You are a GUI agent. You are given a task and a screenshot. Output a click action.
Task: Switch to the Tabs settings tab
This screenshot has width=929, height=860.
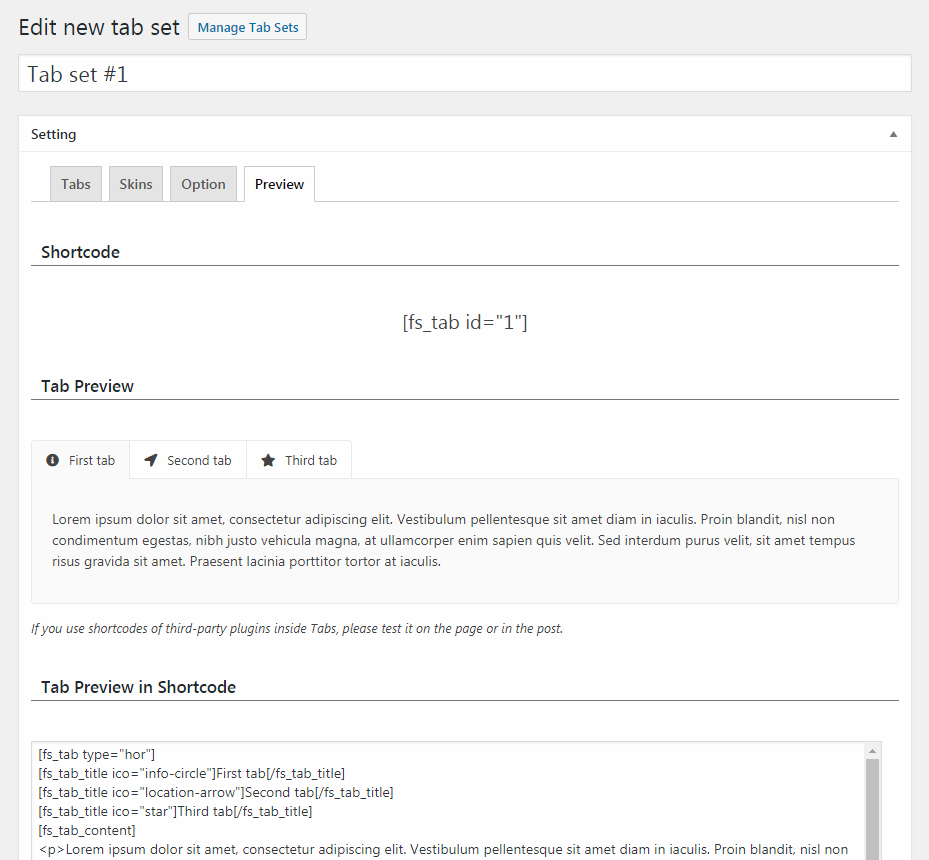tap(76, 184)
